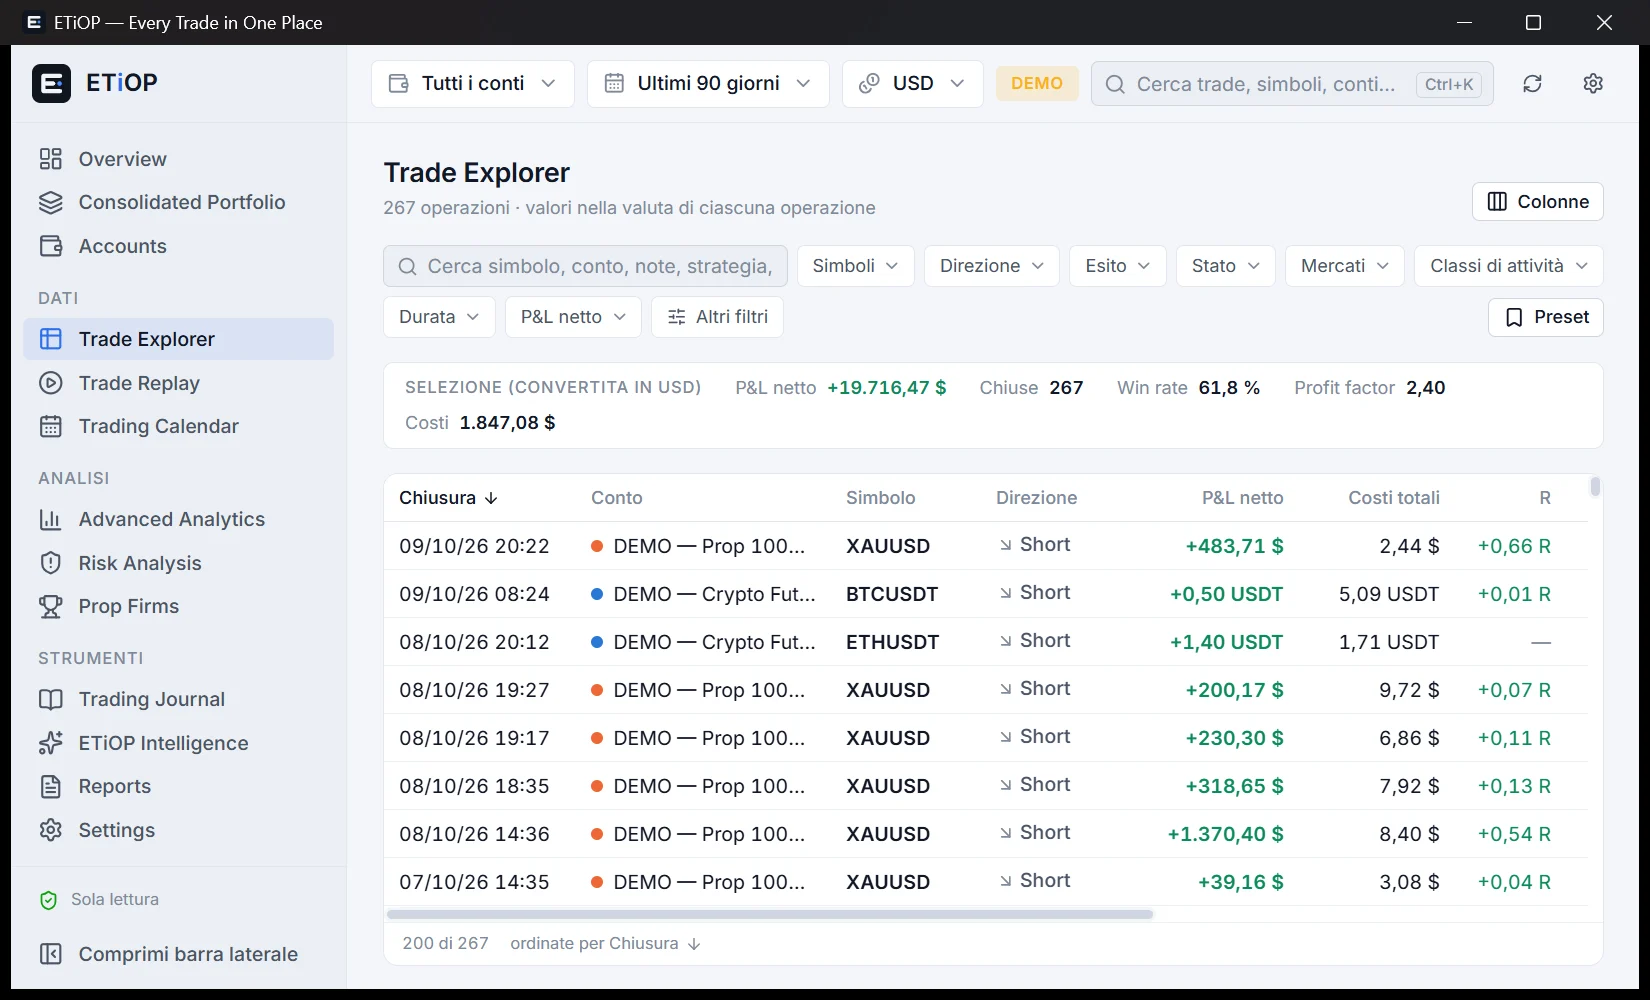The height and width of the screenshot is (1000, 1650).
Task: Focus the global Cerca trade search field
Action: point(1292,84)
